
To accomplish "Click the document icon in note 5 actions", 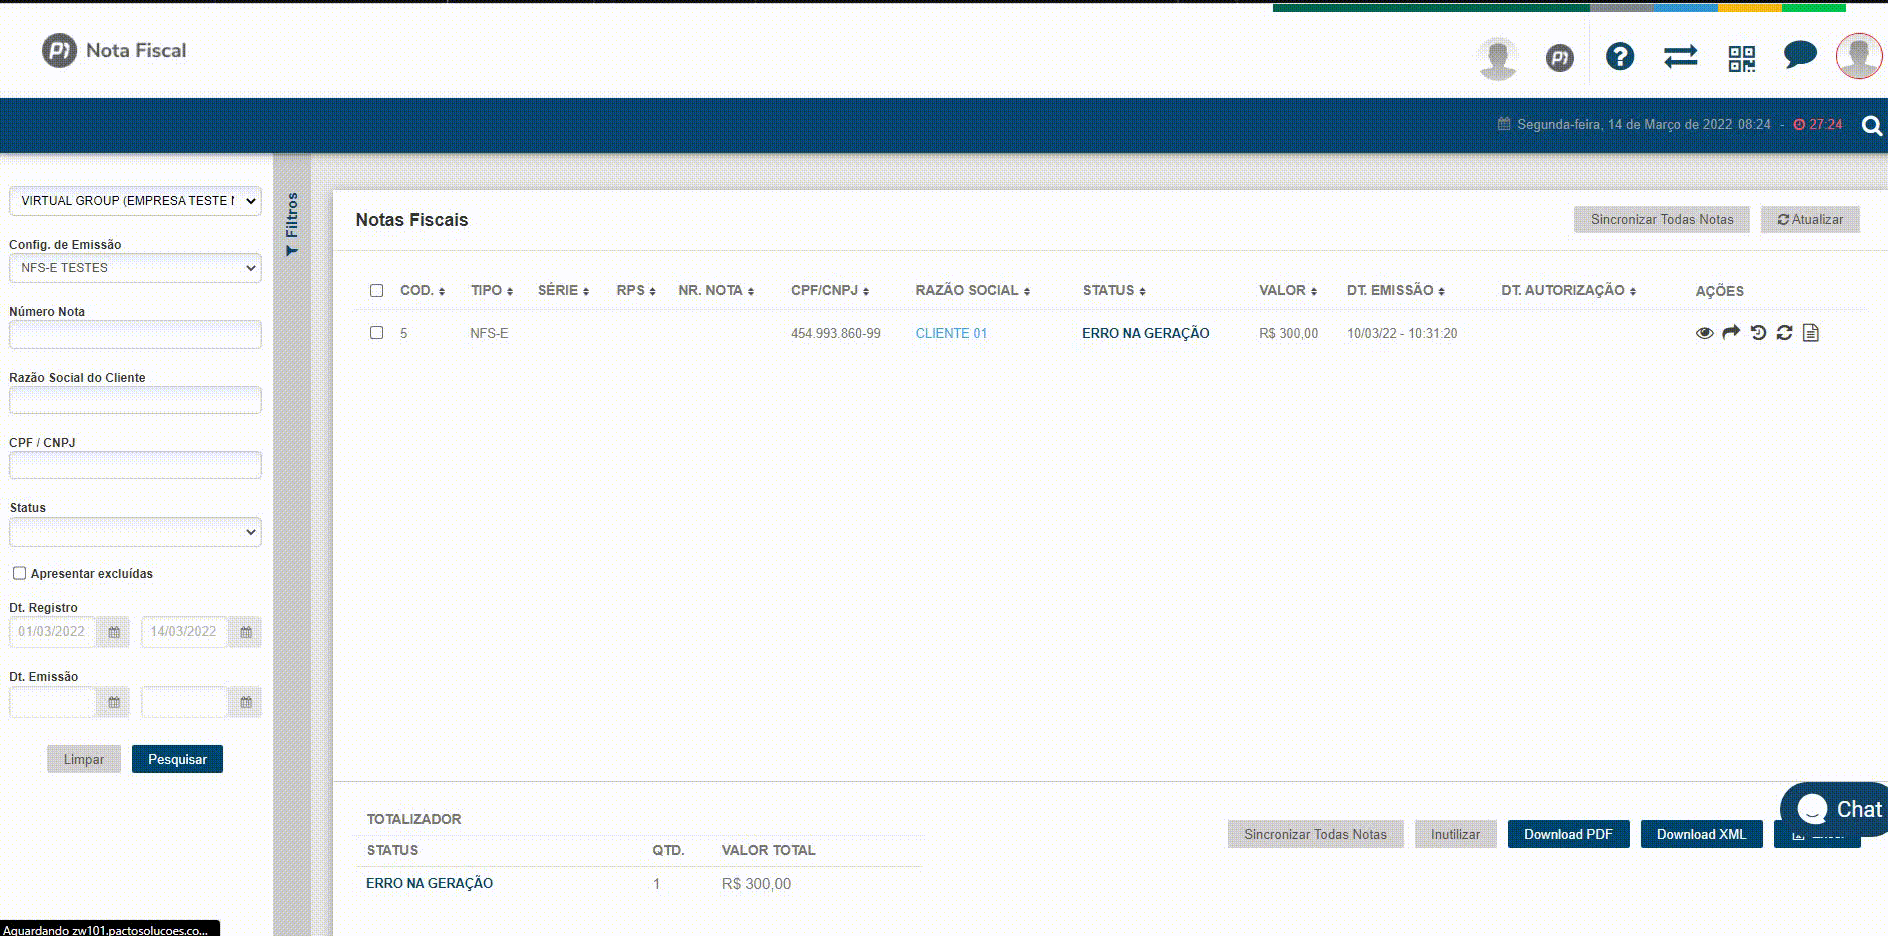I will point(1810,333).
